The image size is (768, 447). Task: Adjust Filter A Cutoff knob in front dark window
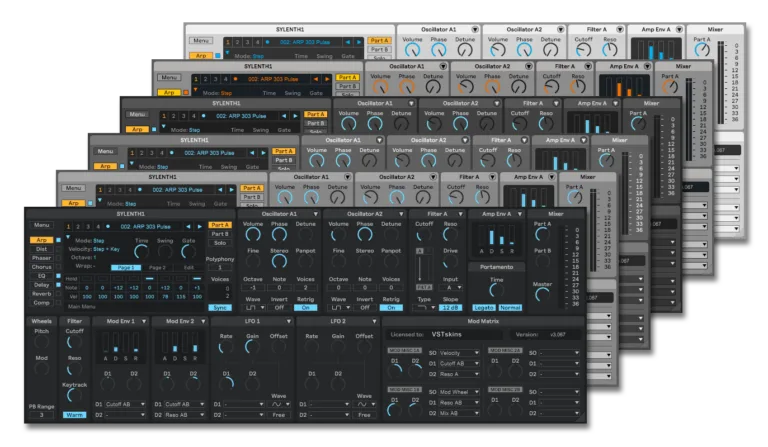(x=424, y=235)
